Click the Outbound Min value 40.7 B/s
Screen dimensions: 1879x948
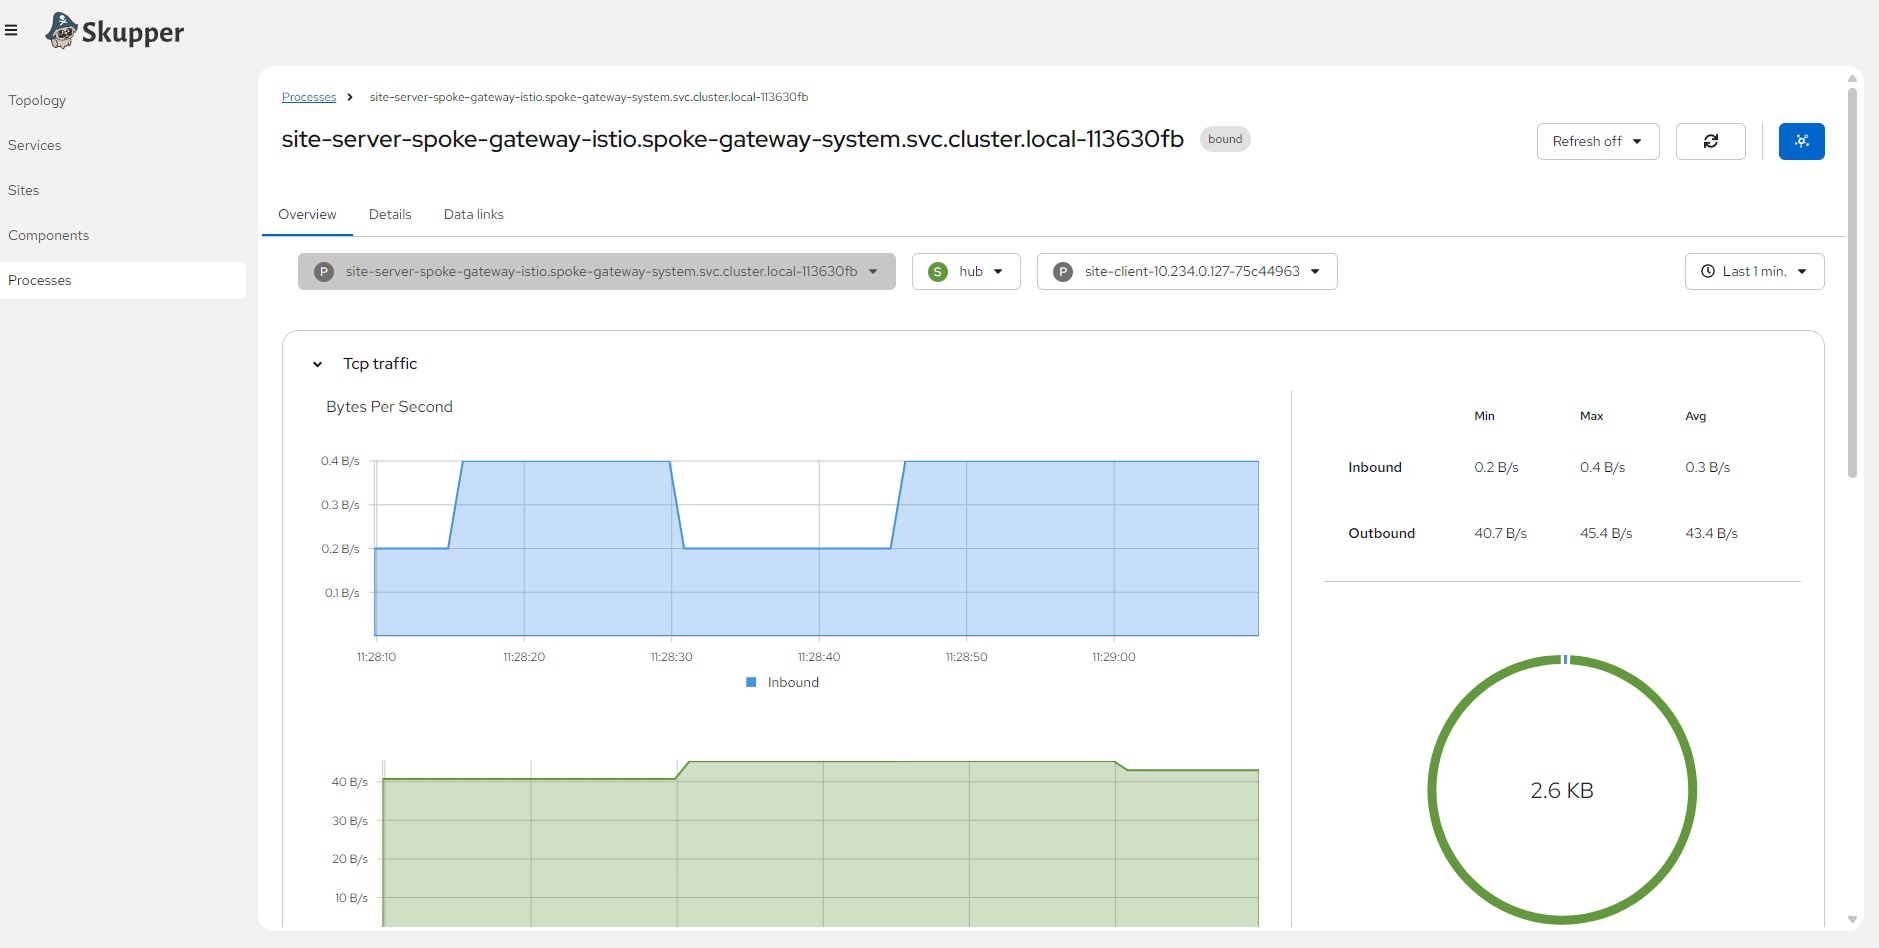pyautogui.click(x=1500, y=533)
